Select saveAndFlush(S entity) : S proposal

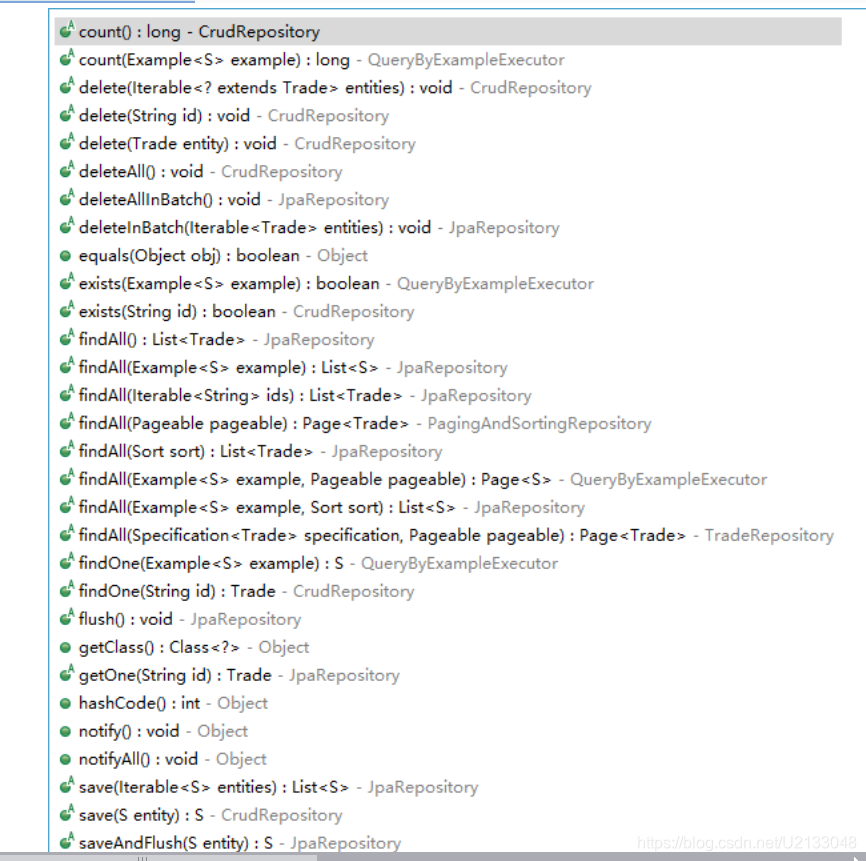point(448,843)
